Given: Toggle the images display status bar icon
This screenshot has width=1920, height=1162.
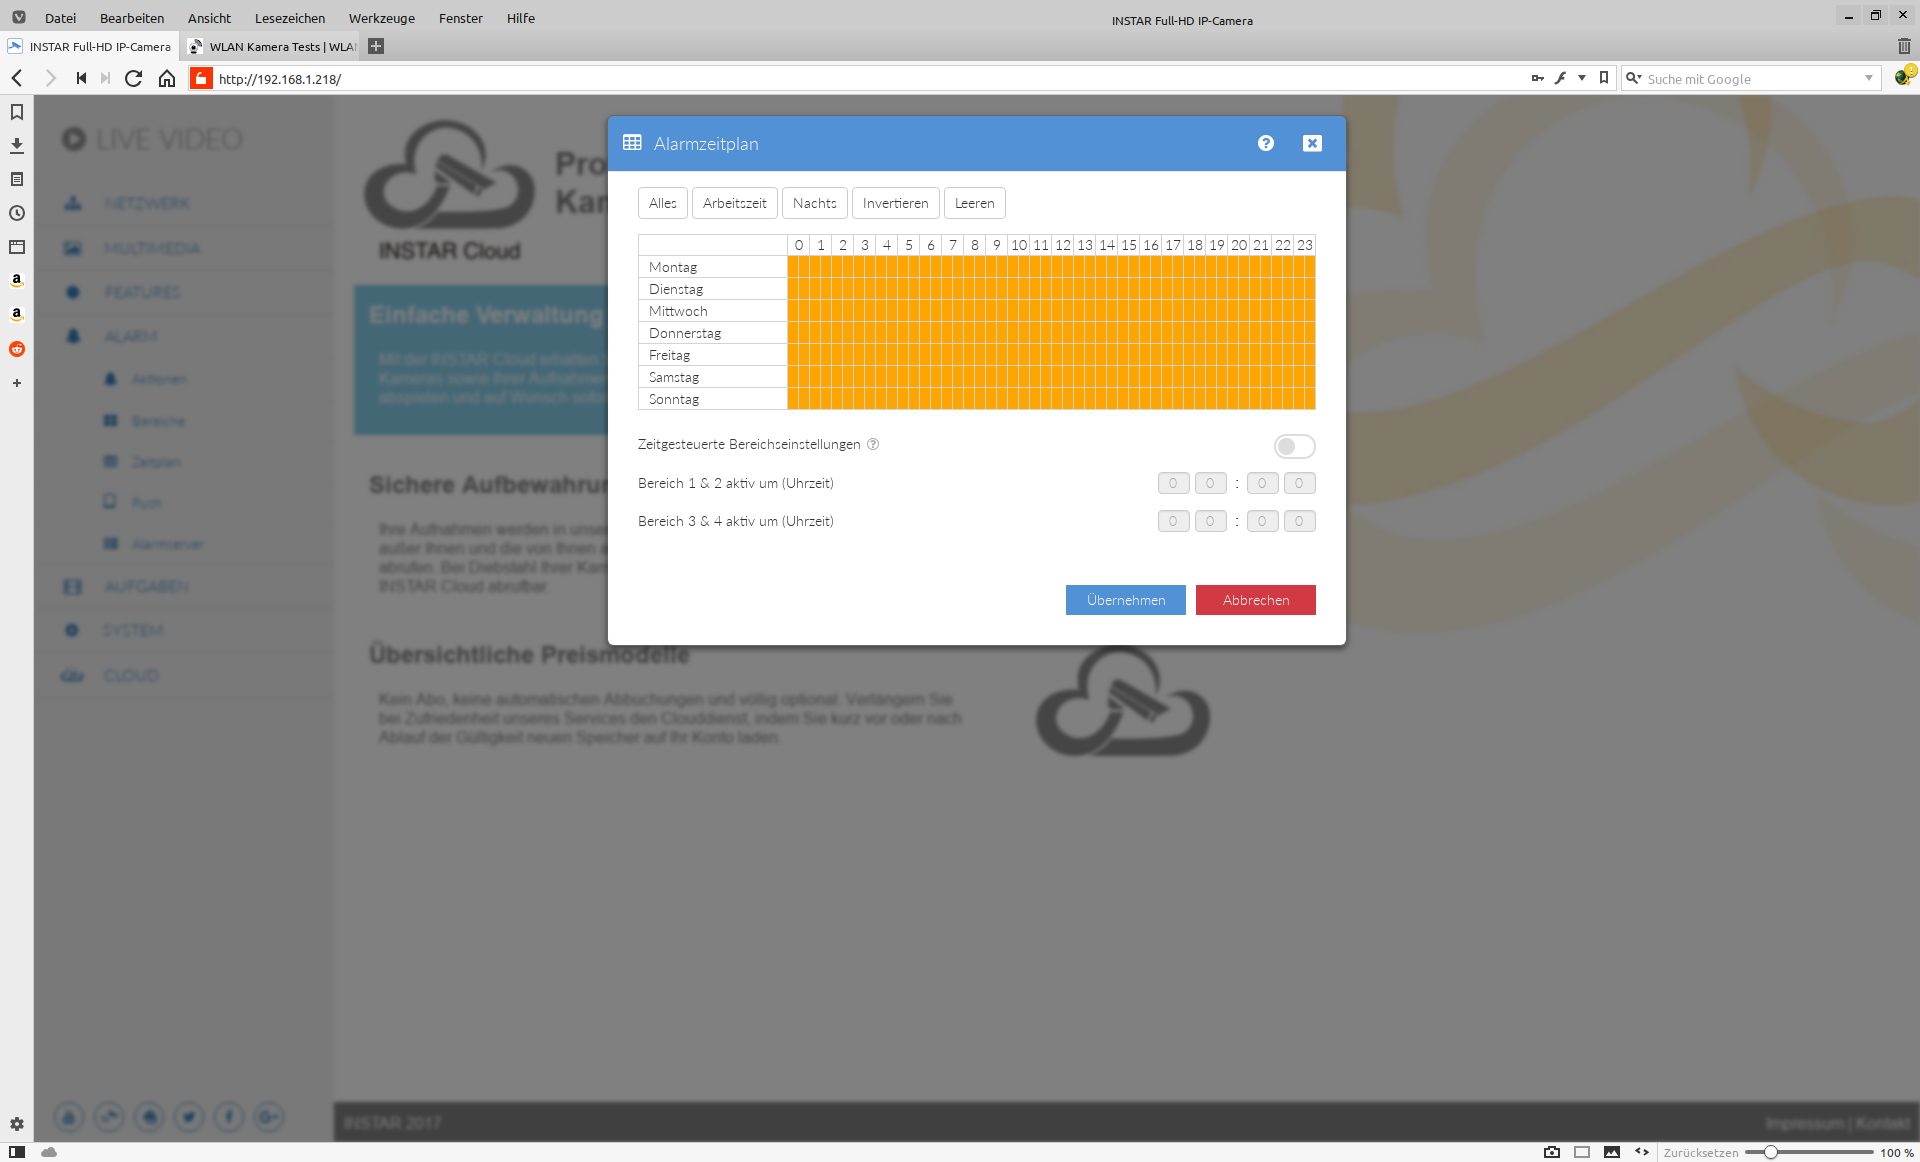Looking at the screenshot, I should point(1612,1152).
